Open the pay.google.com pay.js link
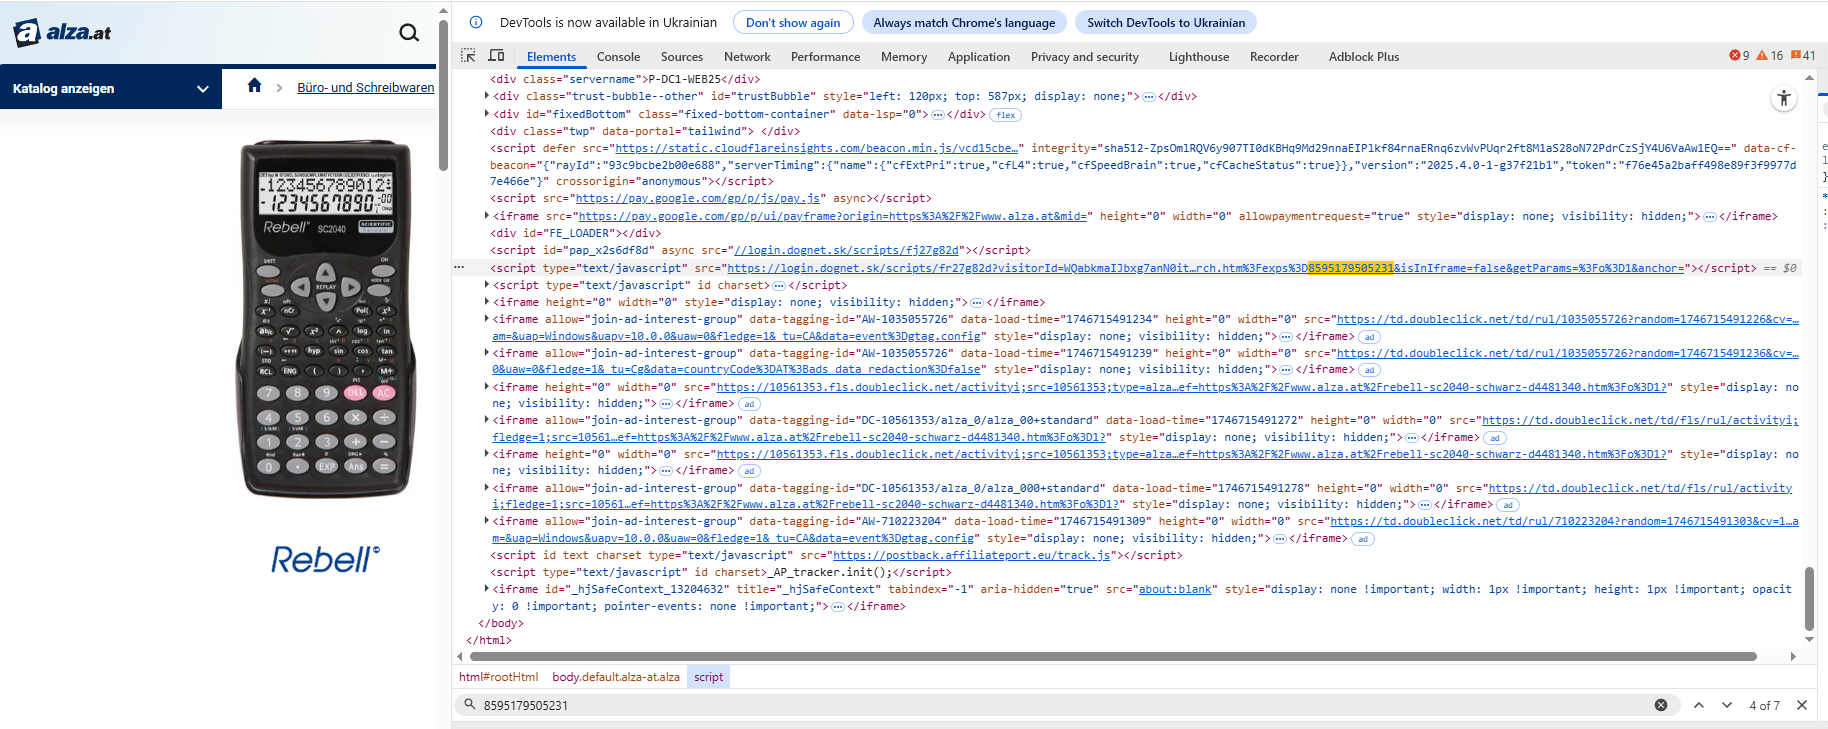 coord(698,199)
